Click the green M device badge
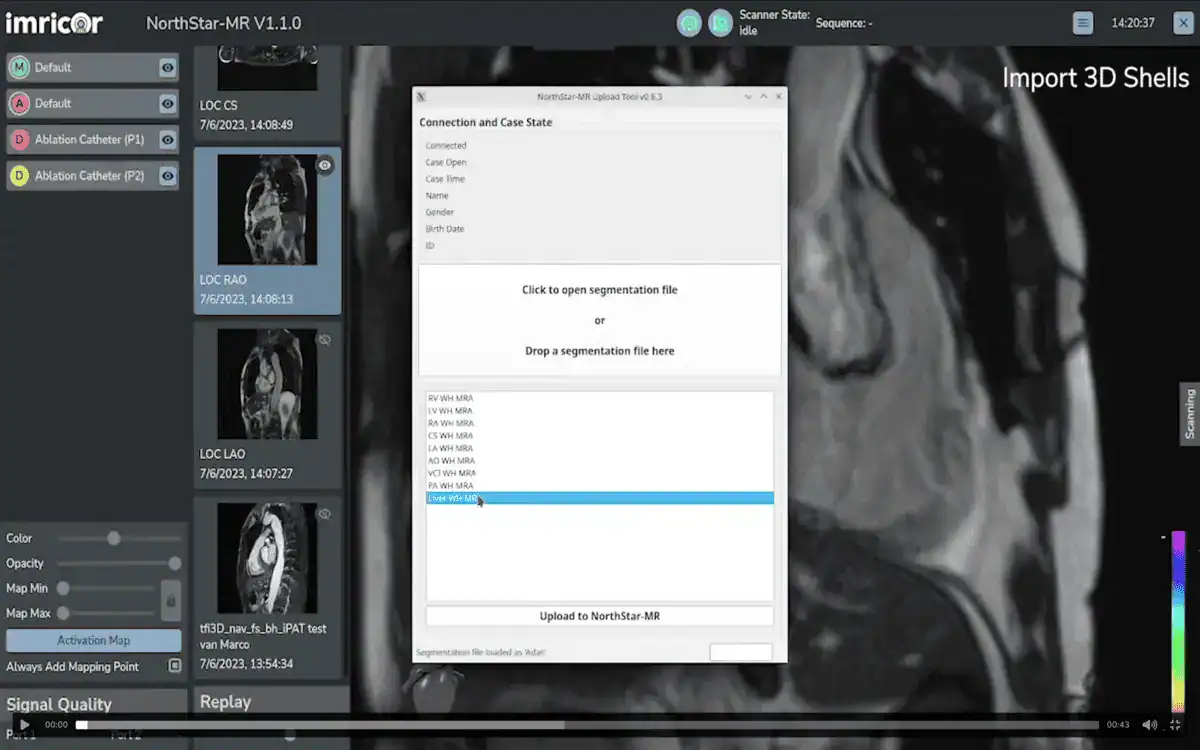 (x=19, y=68)
